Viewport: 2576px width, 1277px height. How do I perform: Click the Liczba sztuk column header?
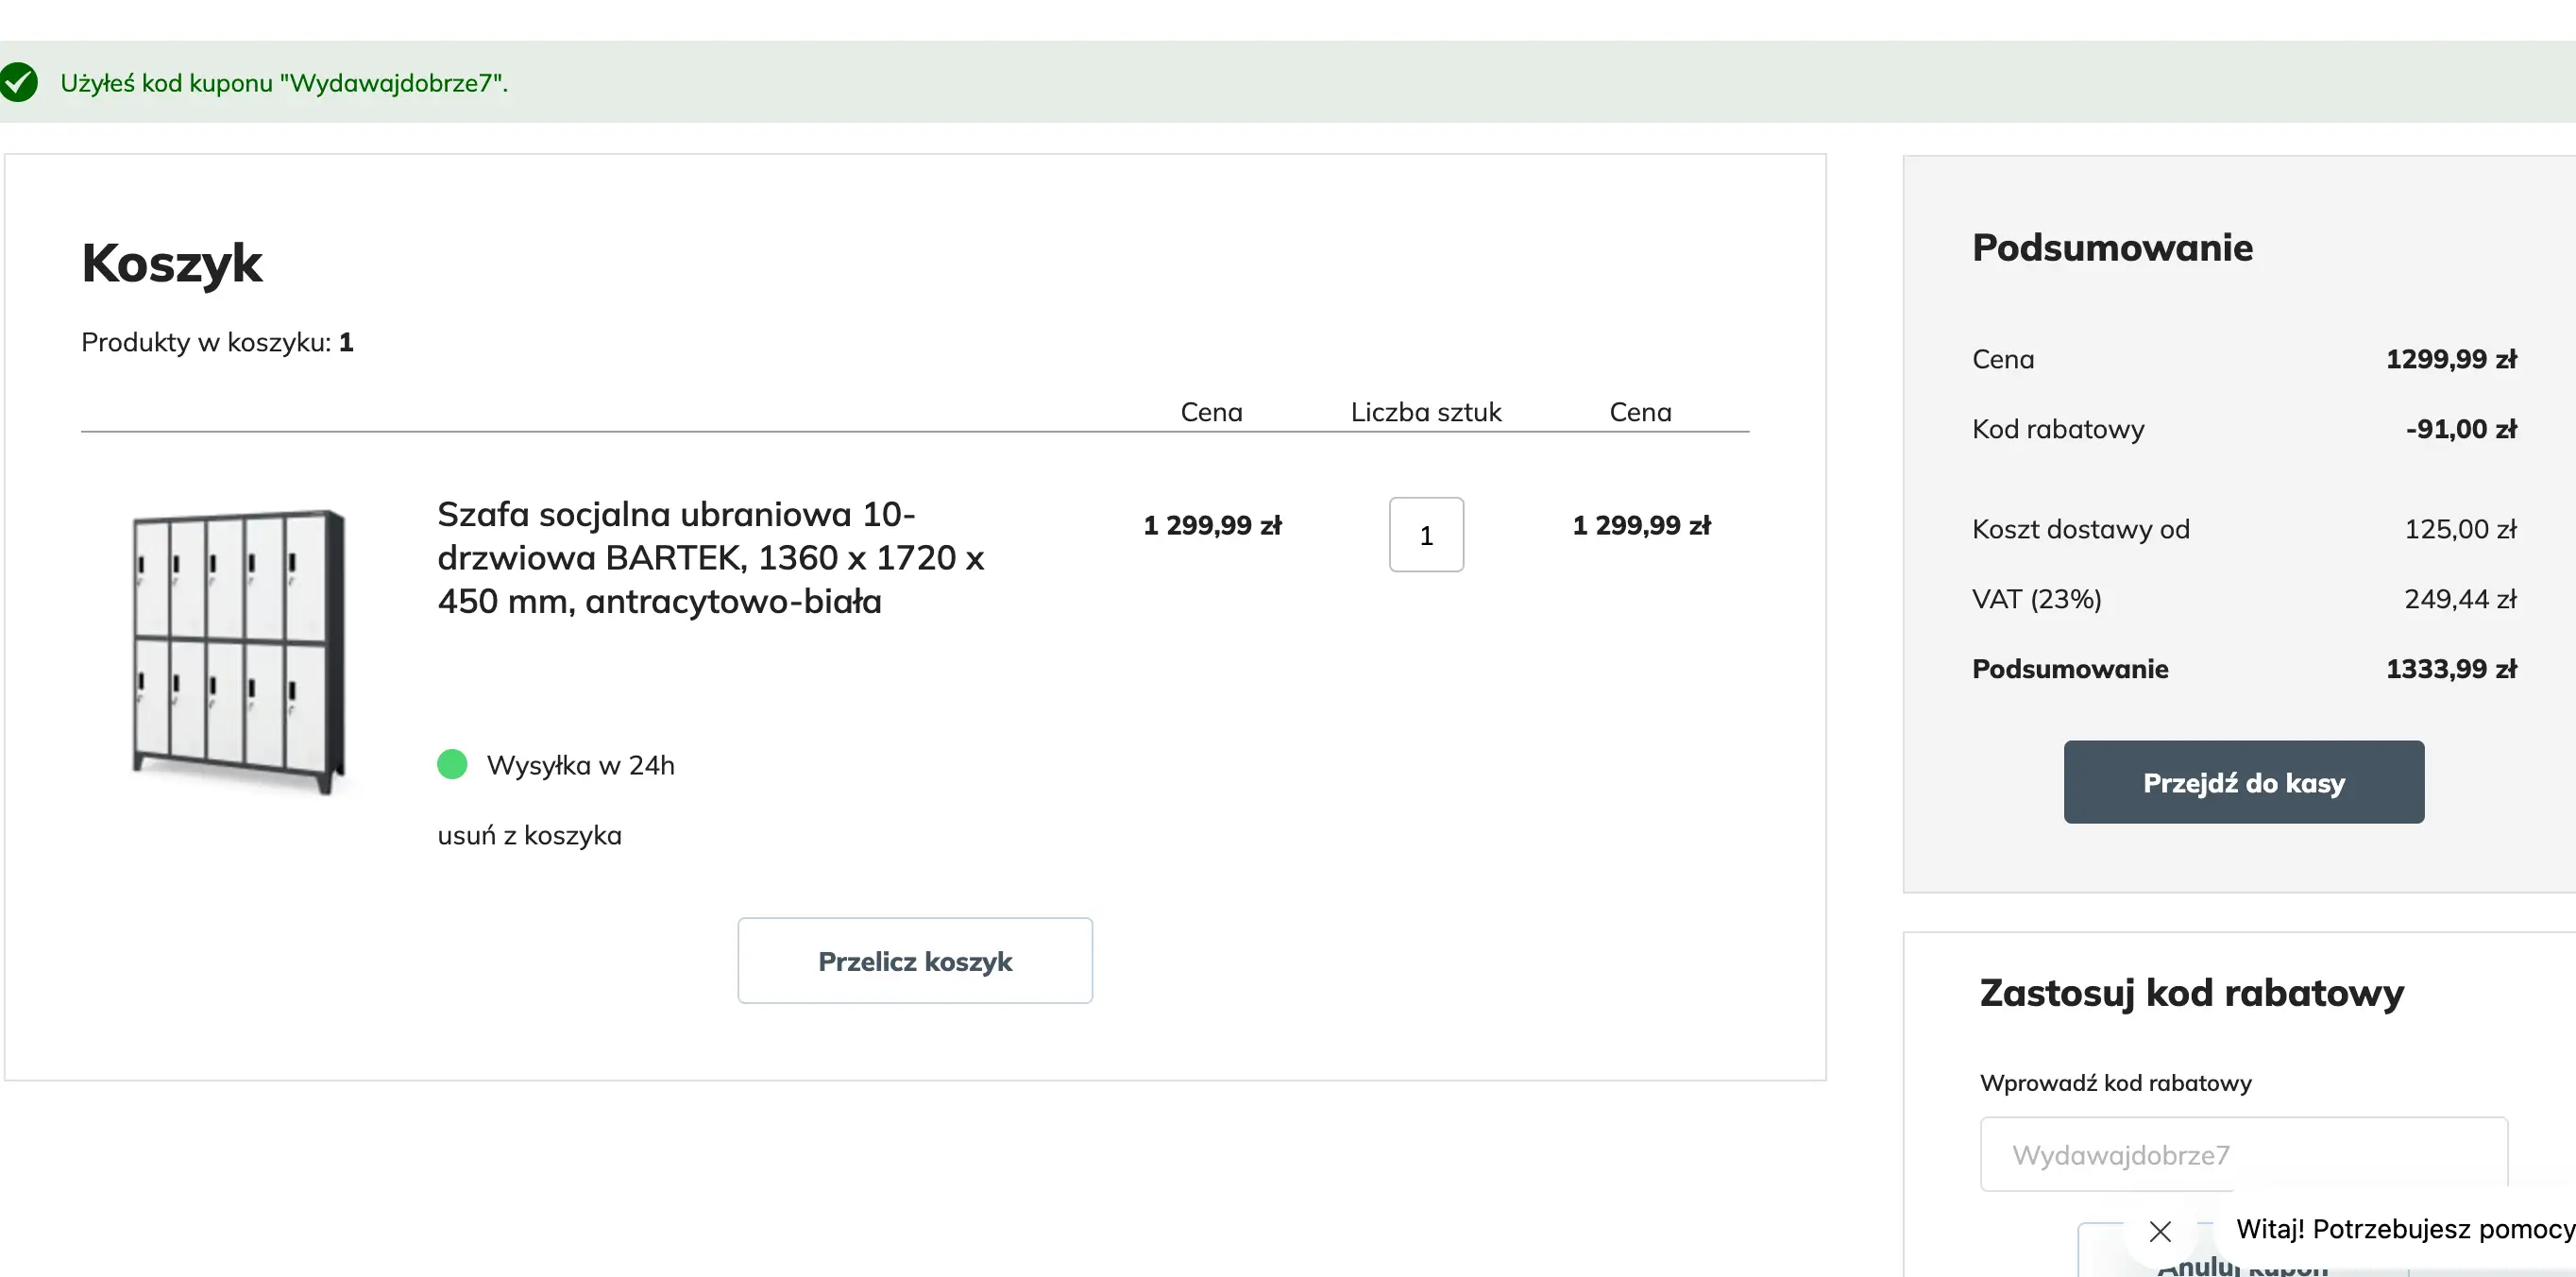point(1425,412)
